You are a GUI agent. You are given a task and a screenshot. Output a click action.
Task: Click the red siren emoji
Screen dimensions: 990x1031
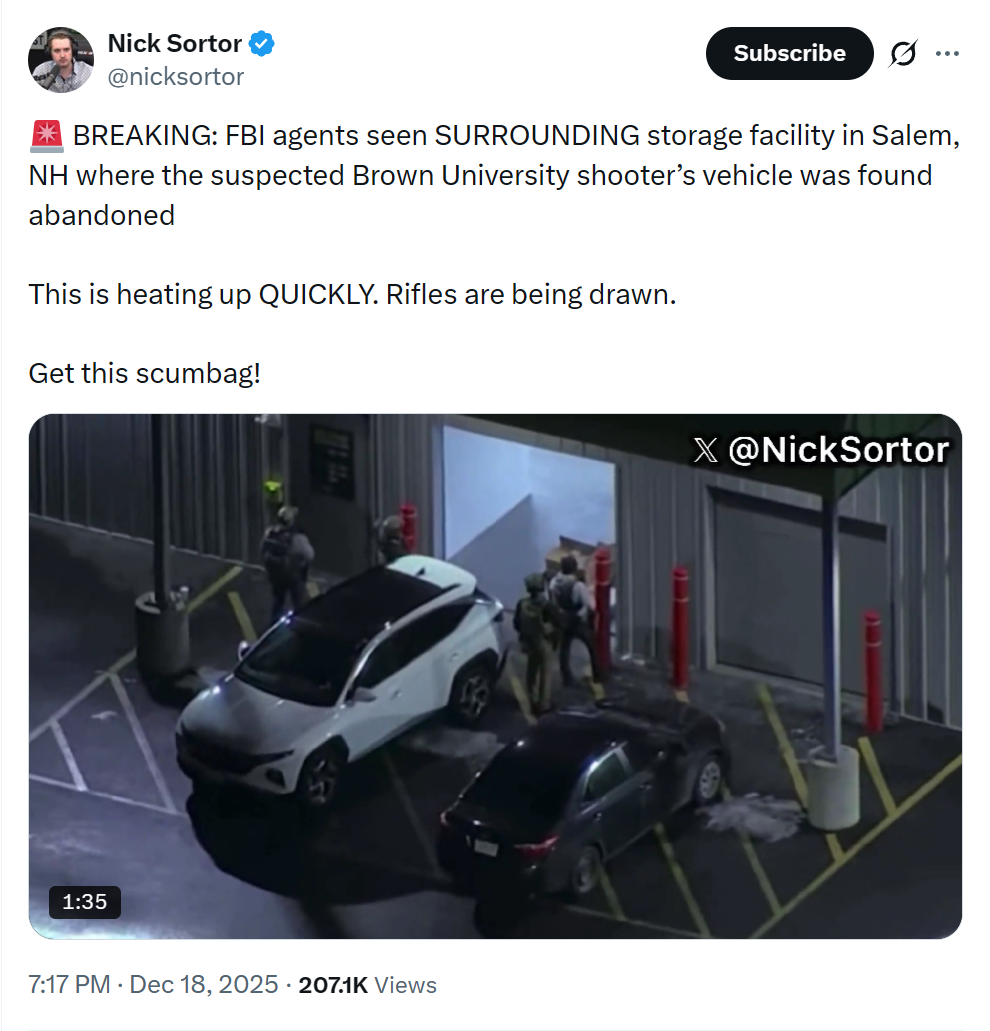point(47,136)
